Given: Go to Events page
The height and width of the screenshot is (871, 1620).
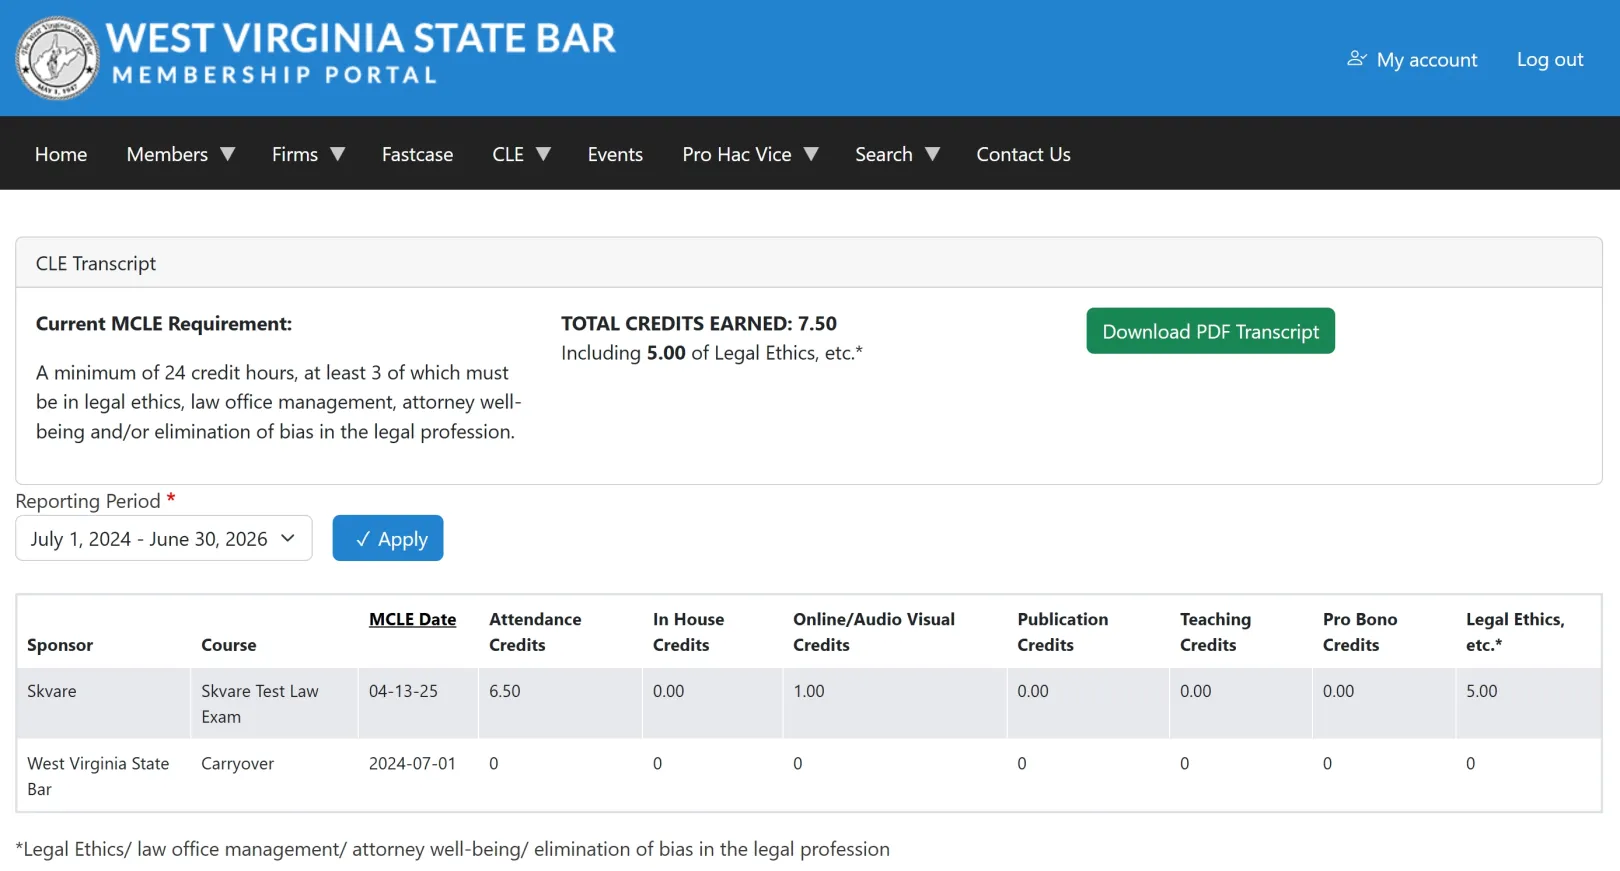Looking at the screenshot, I should click(x=615, y=154).
